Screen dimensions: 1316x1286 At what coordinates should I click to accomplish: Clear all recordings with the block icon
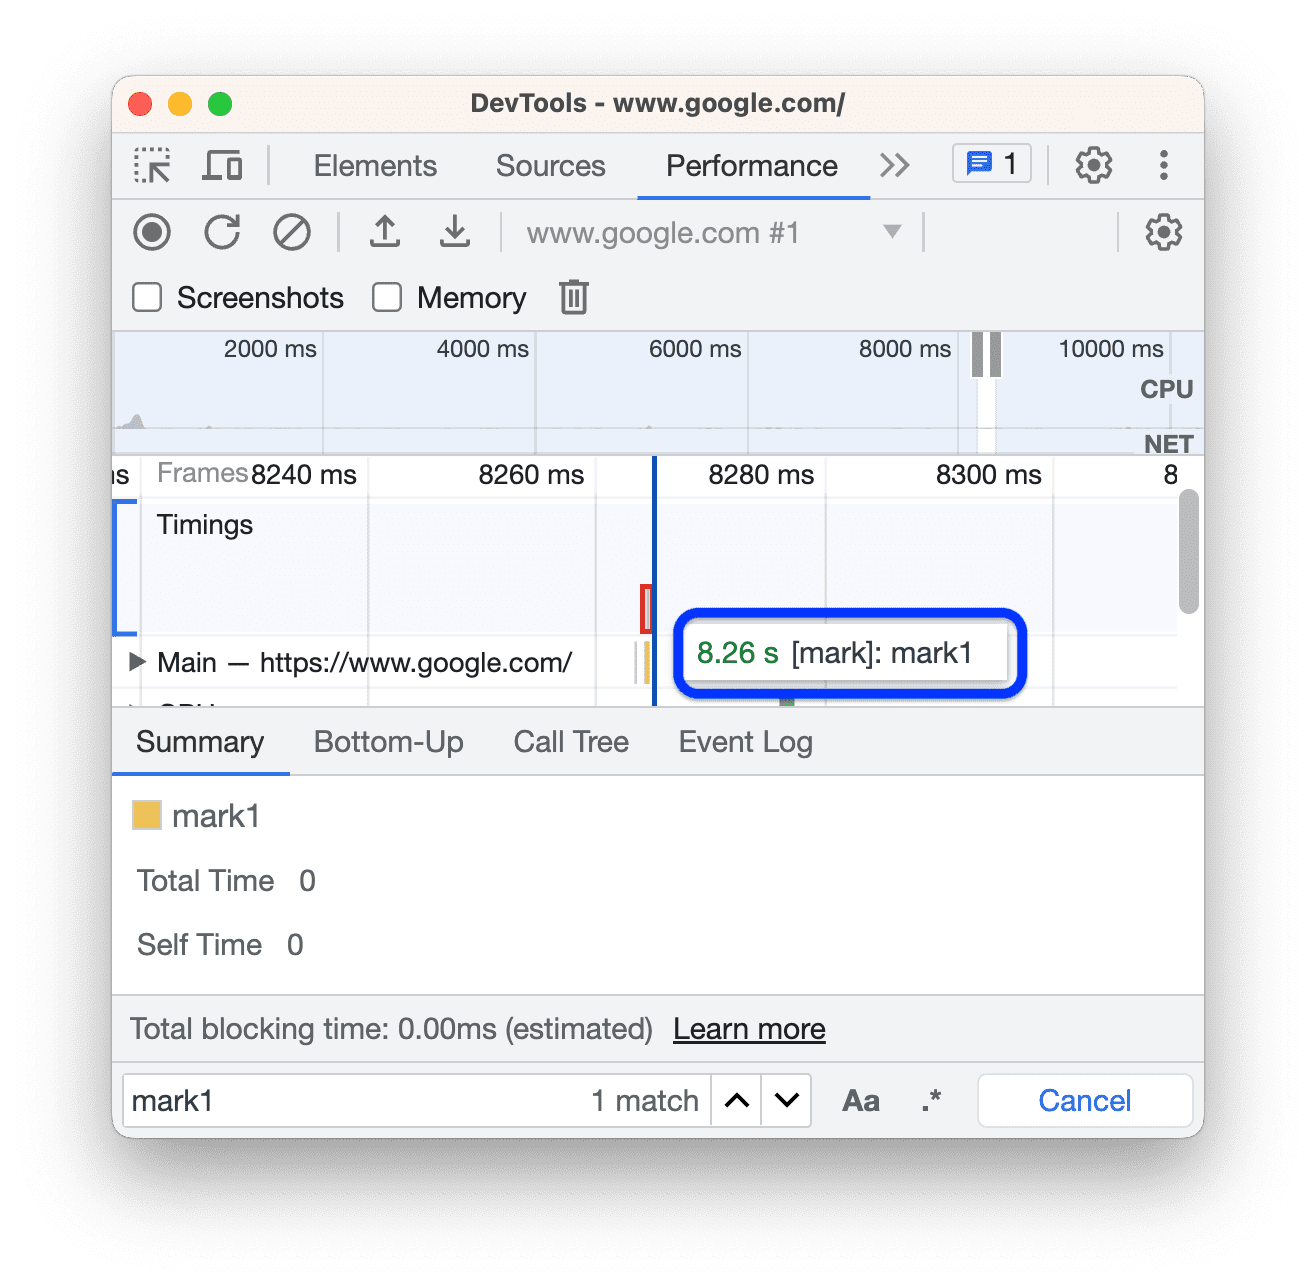[x=291, y=232]
